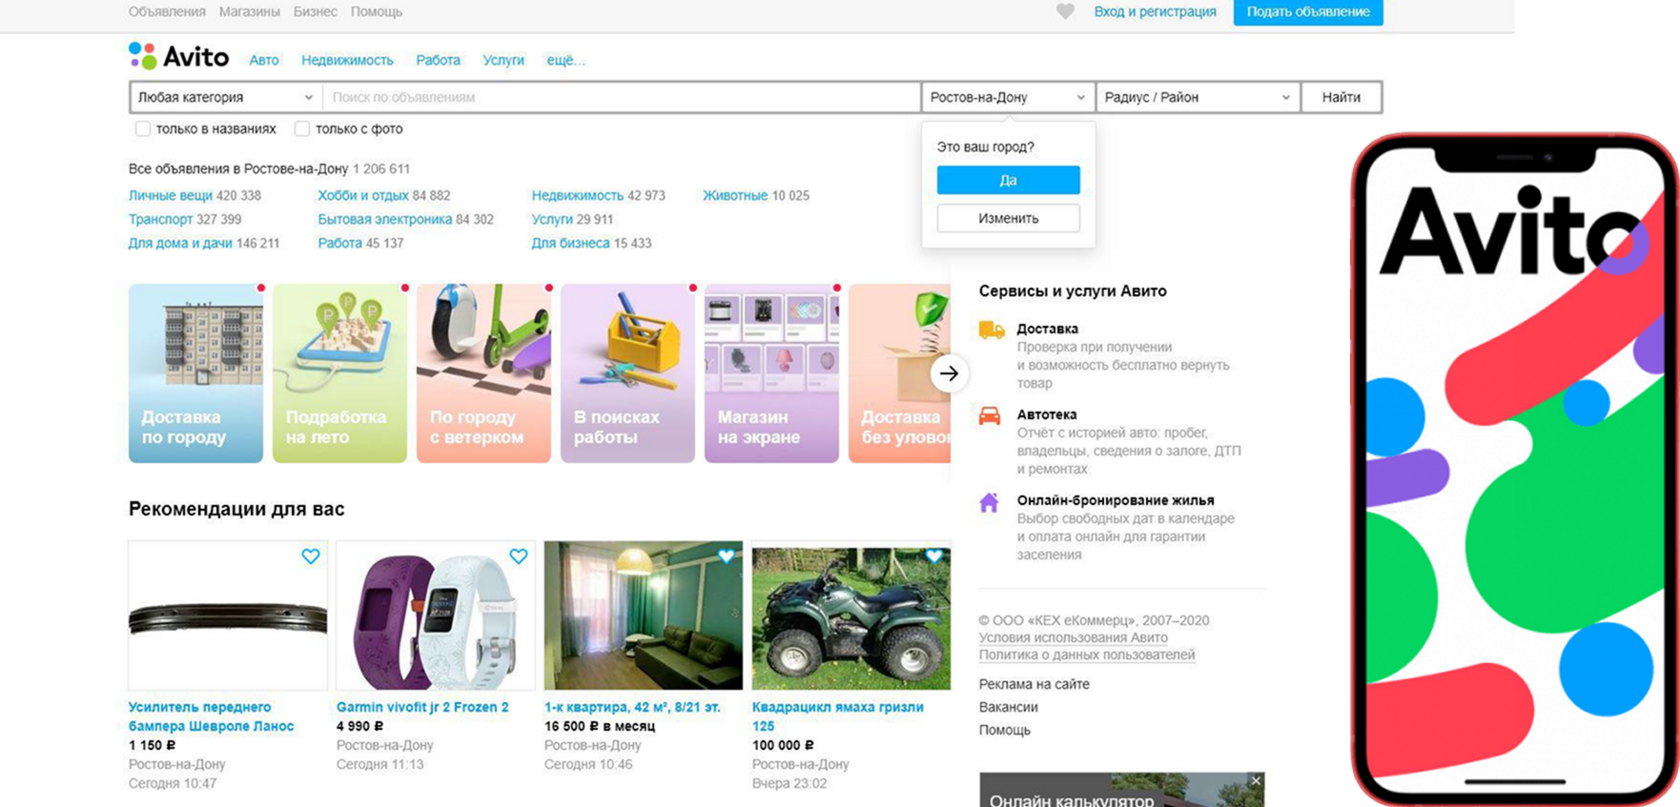1680x807 pixels.
Task: Open По городу с ветерком card
Action: (484, 373)
